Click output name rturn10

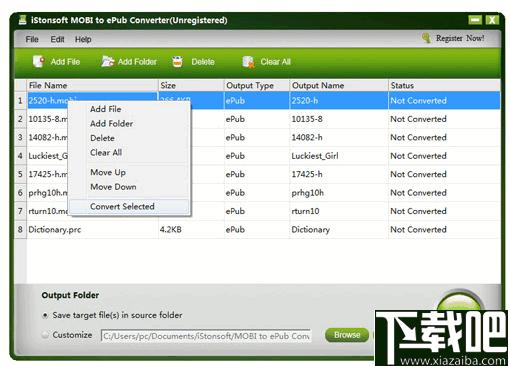point(305,211)
